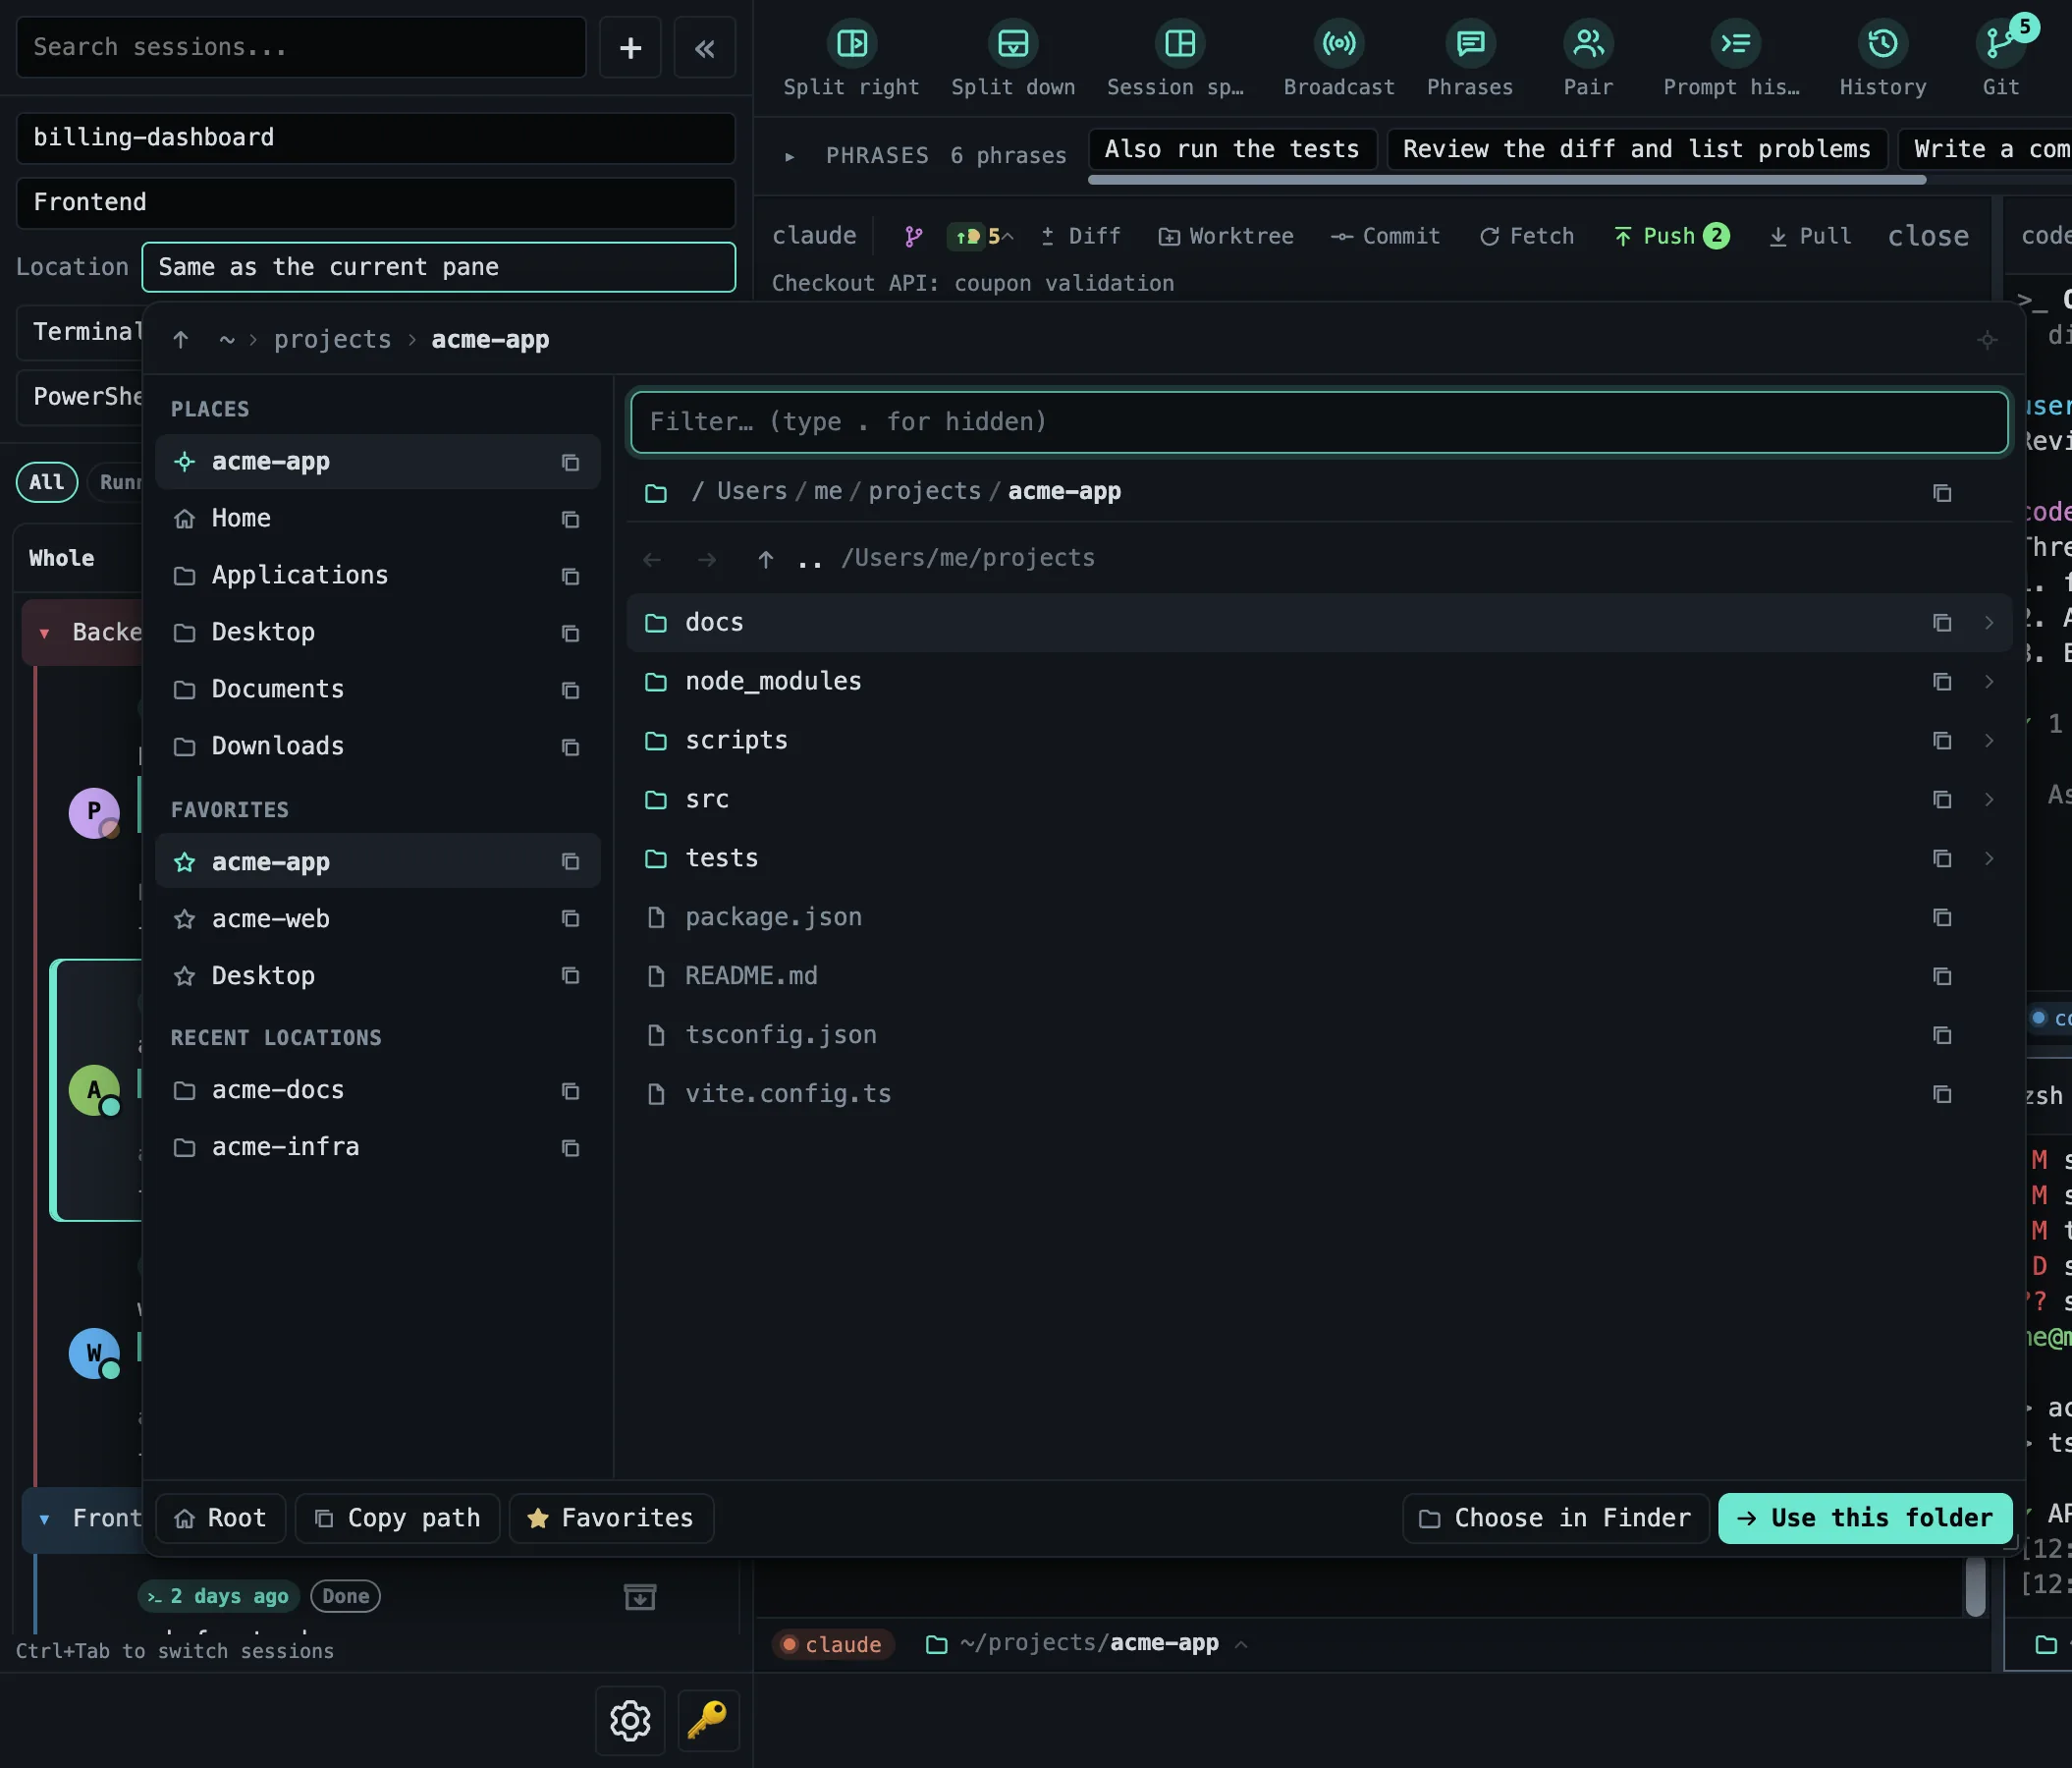
Task: Focus the Search sessions field
Action: 301,47
